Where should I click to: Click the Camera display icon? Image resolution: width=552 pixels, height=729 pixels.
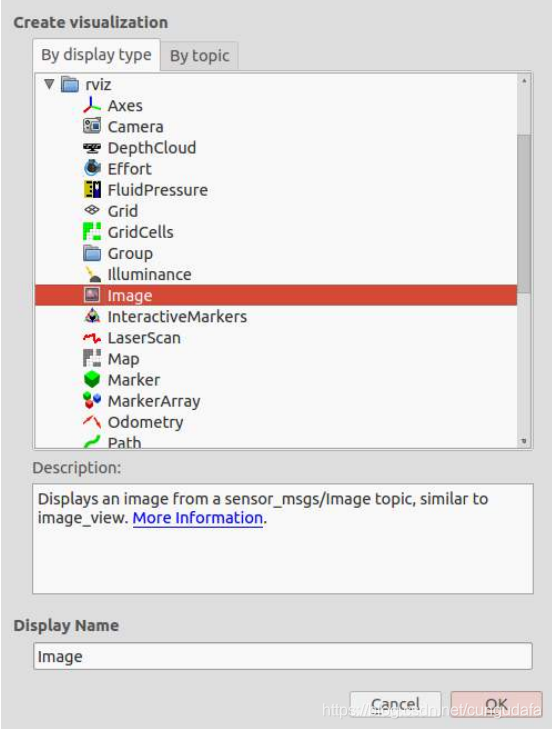coord(92,126)
